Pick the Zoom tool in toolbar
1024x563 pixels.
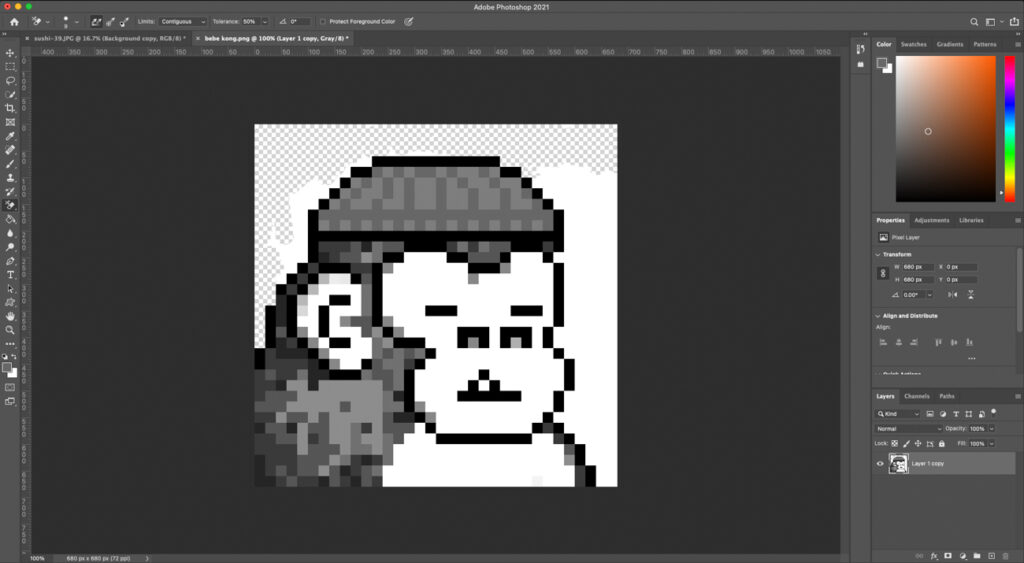tap(10, 329)
